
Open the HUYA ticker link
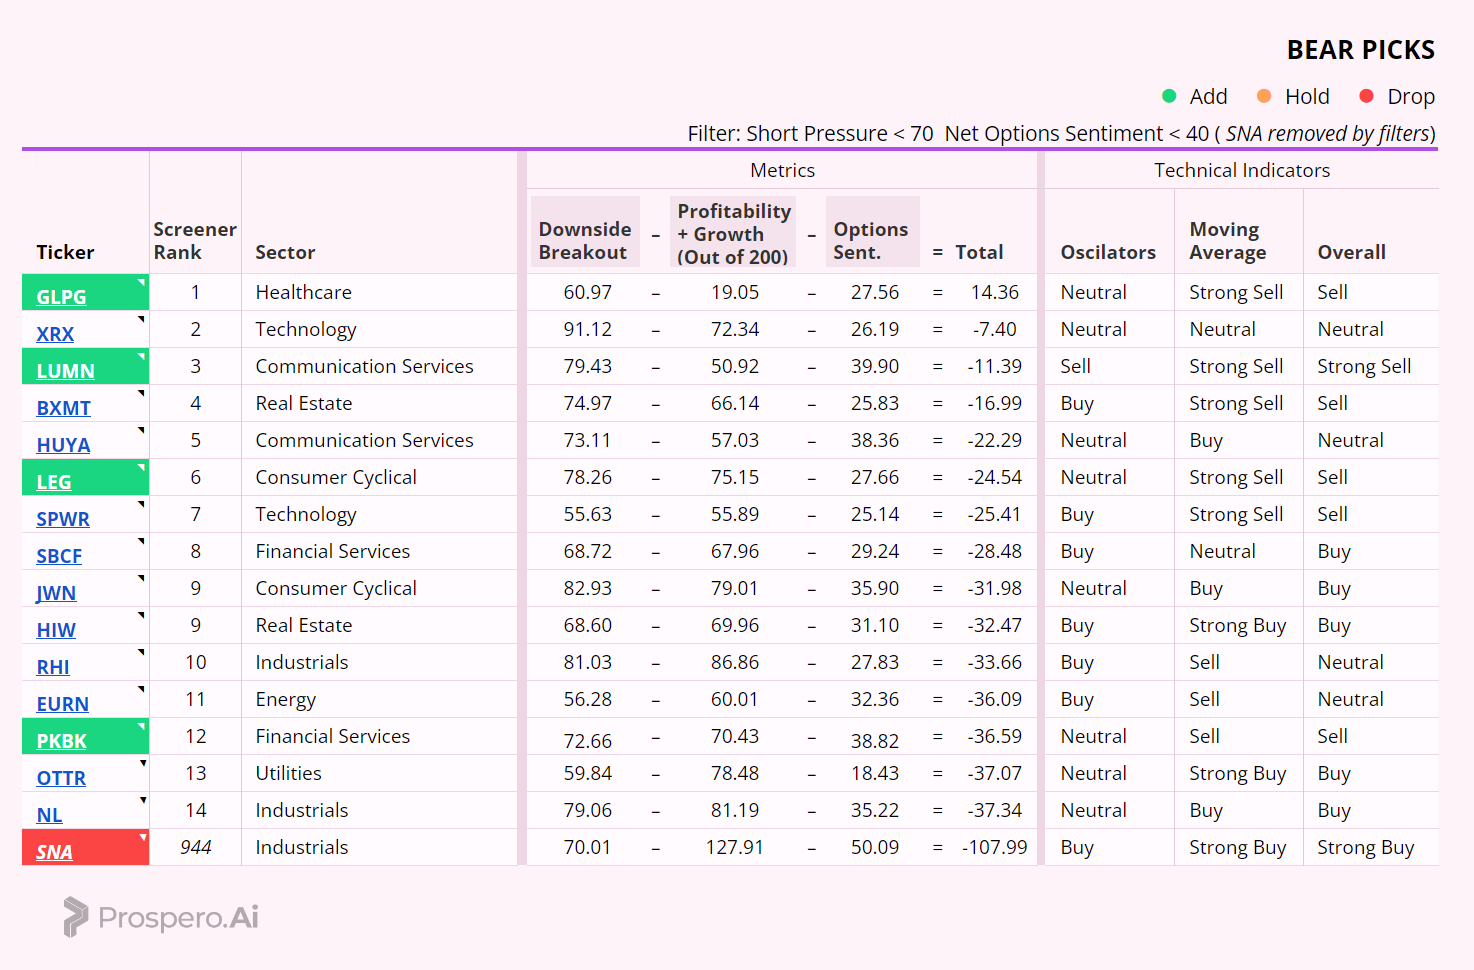63,445
